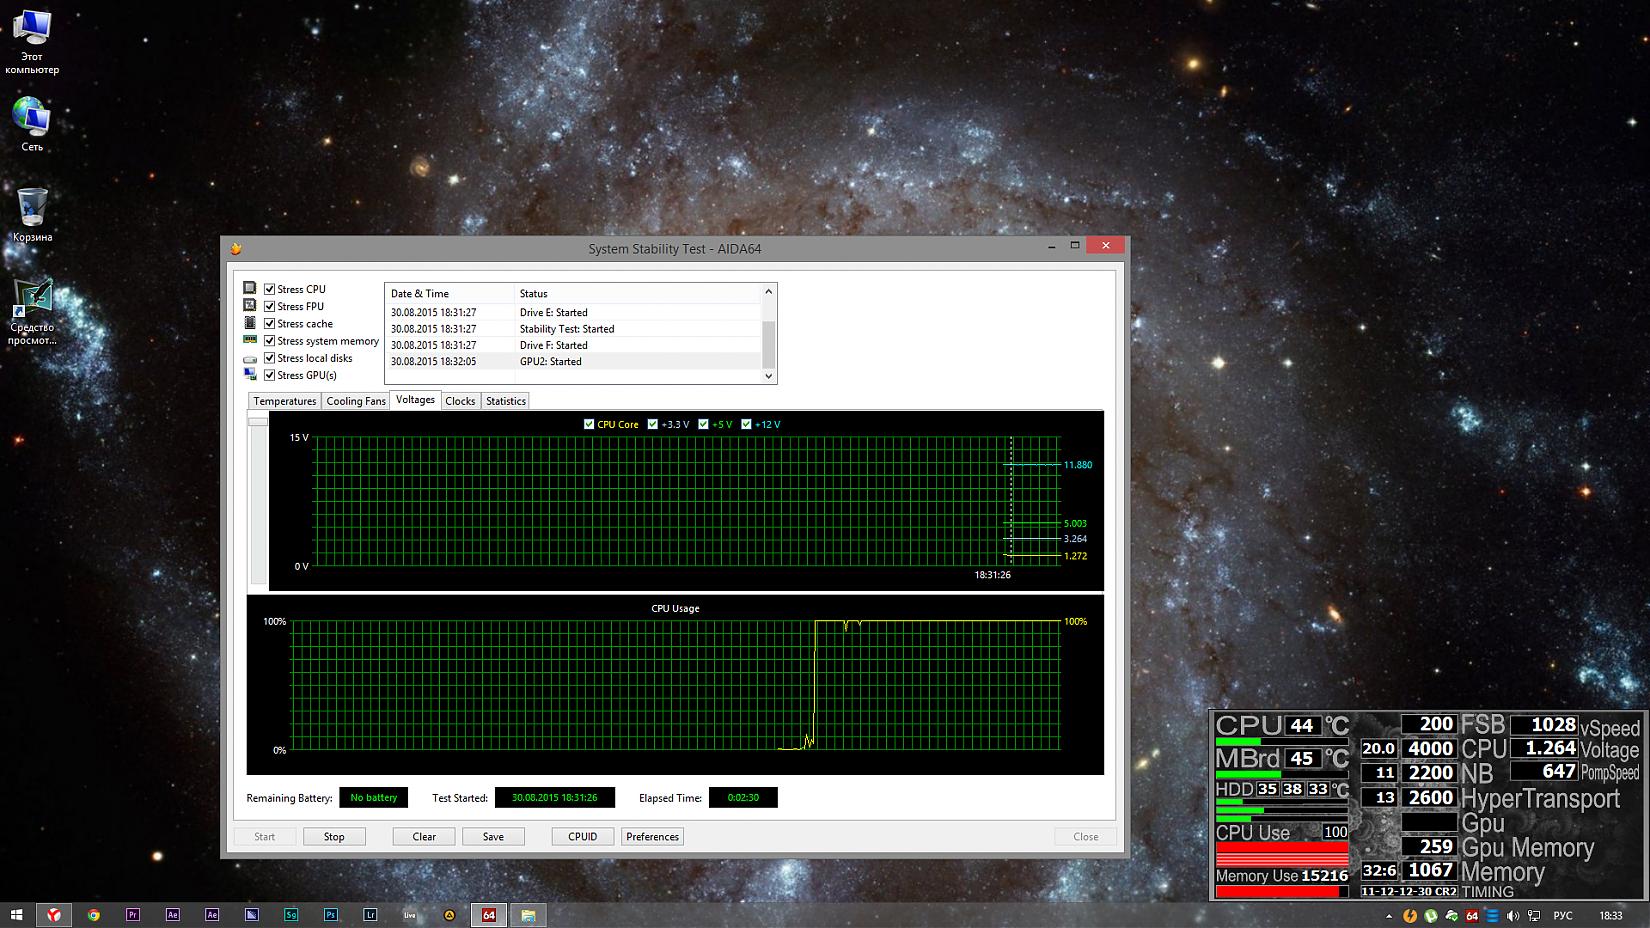Open the Preferences dialog
This screenshot has width=1650, height=928.
[652, 837]
